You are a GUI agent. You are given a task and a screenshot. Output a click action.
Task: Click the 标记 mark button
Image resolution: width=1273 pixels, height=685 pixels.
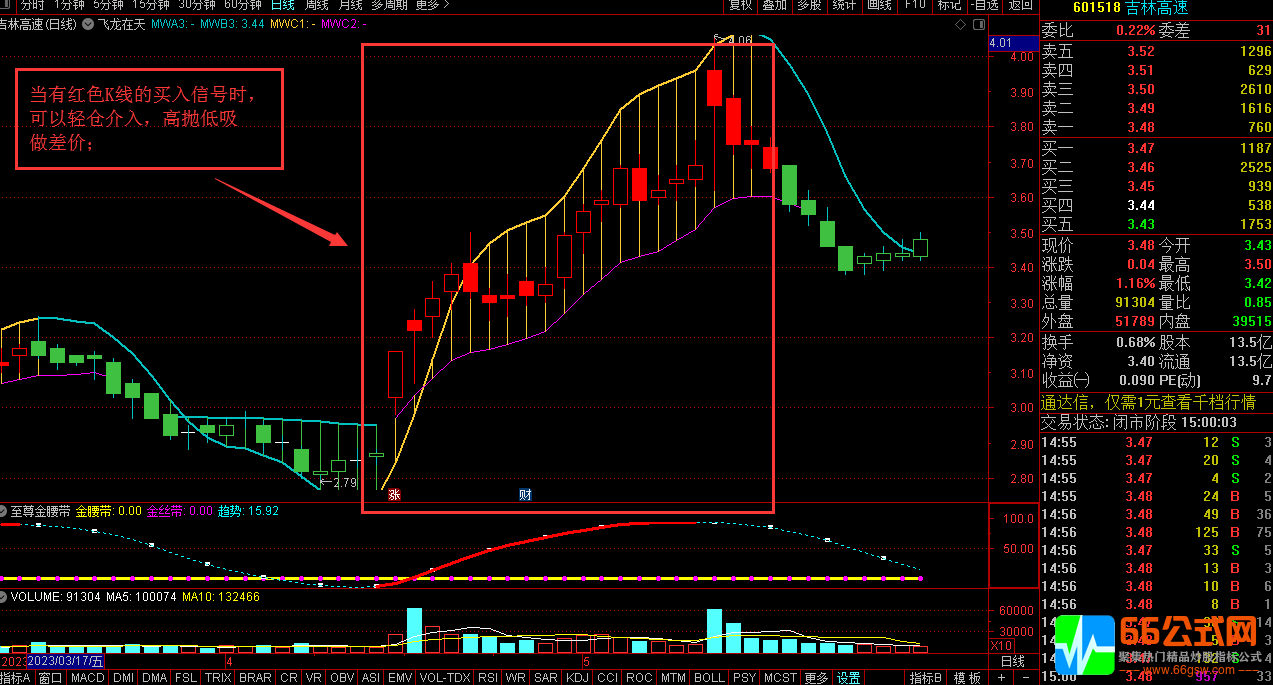(948, 5)
